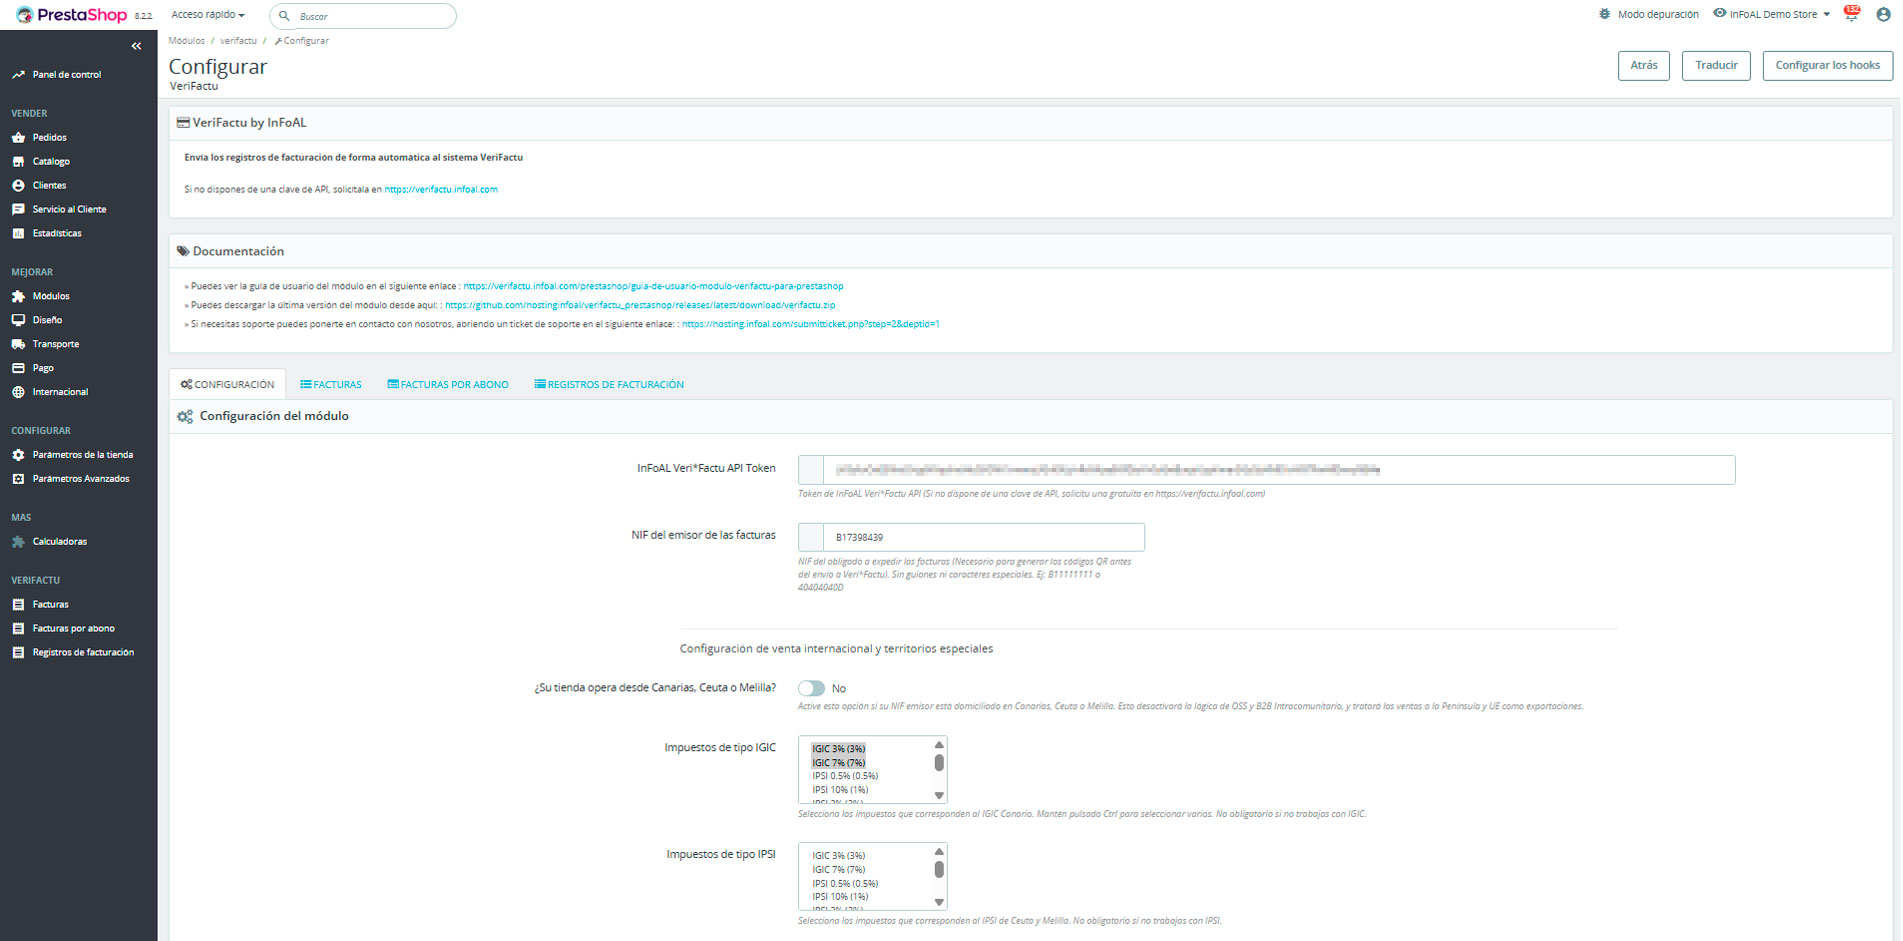The width and height of the screenshot is (1903, 941).
Task: Toggle the Canarias, Ceuta o Melilla switch
Action: (811, 688)
